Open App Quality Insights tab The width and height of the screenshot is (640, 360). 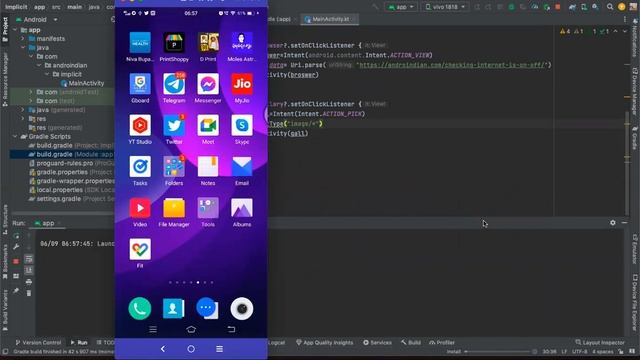pyautogui.click(x=324, y=342)
